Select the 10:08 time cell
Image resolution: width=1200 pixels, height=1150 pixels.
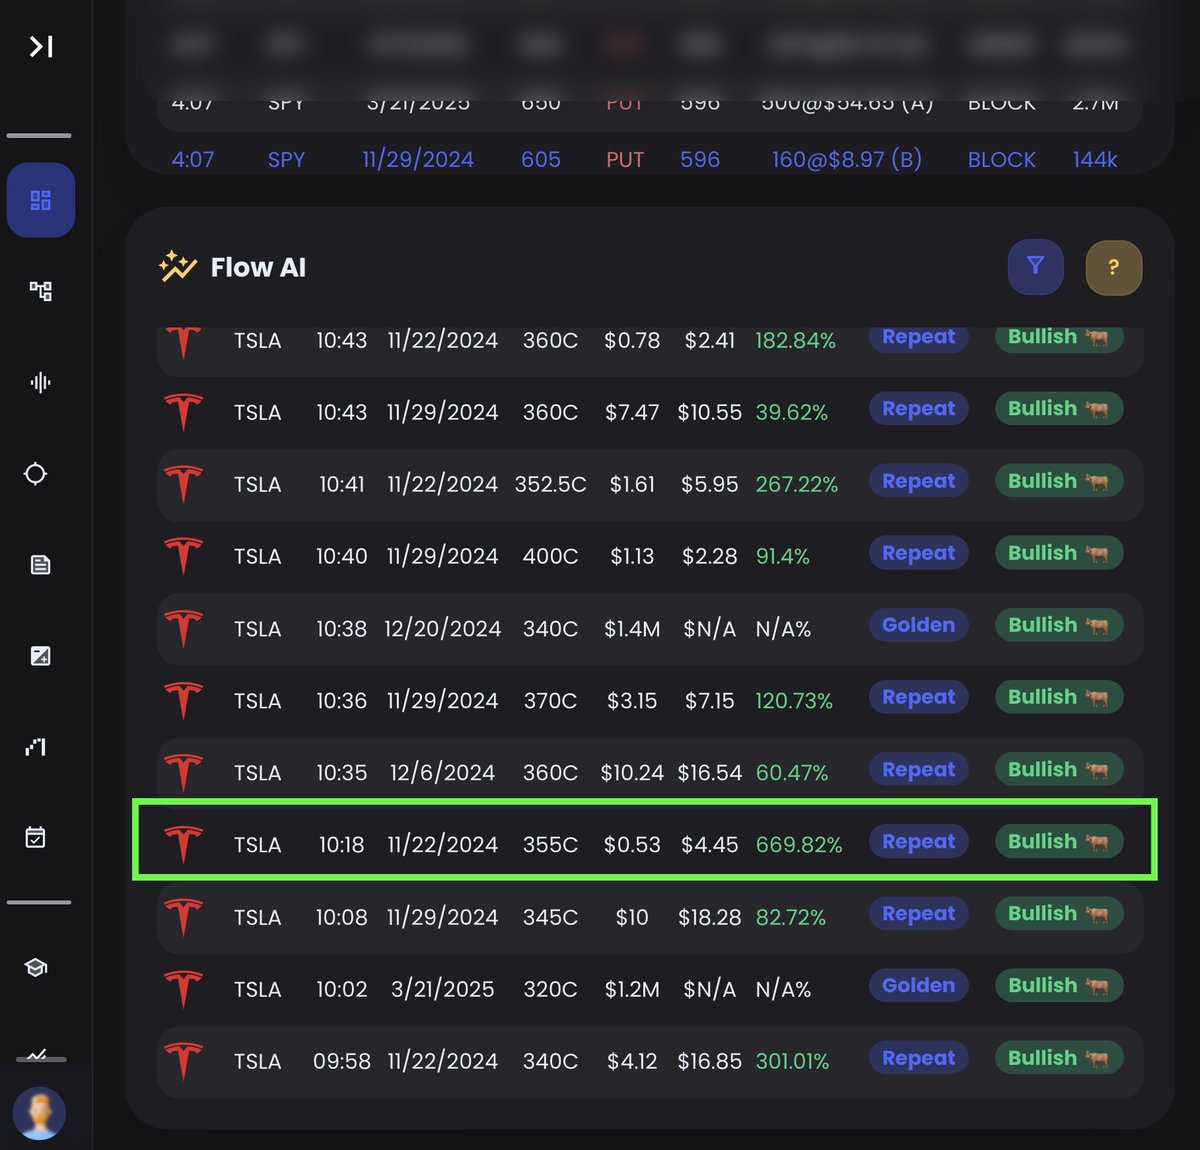tap(341, 917)
